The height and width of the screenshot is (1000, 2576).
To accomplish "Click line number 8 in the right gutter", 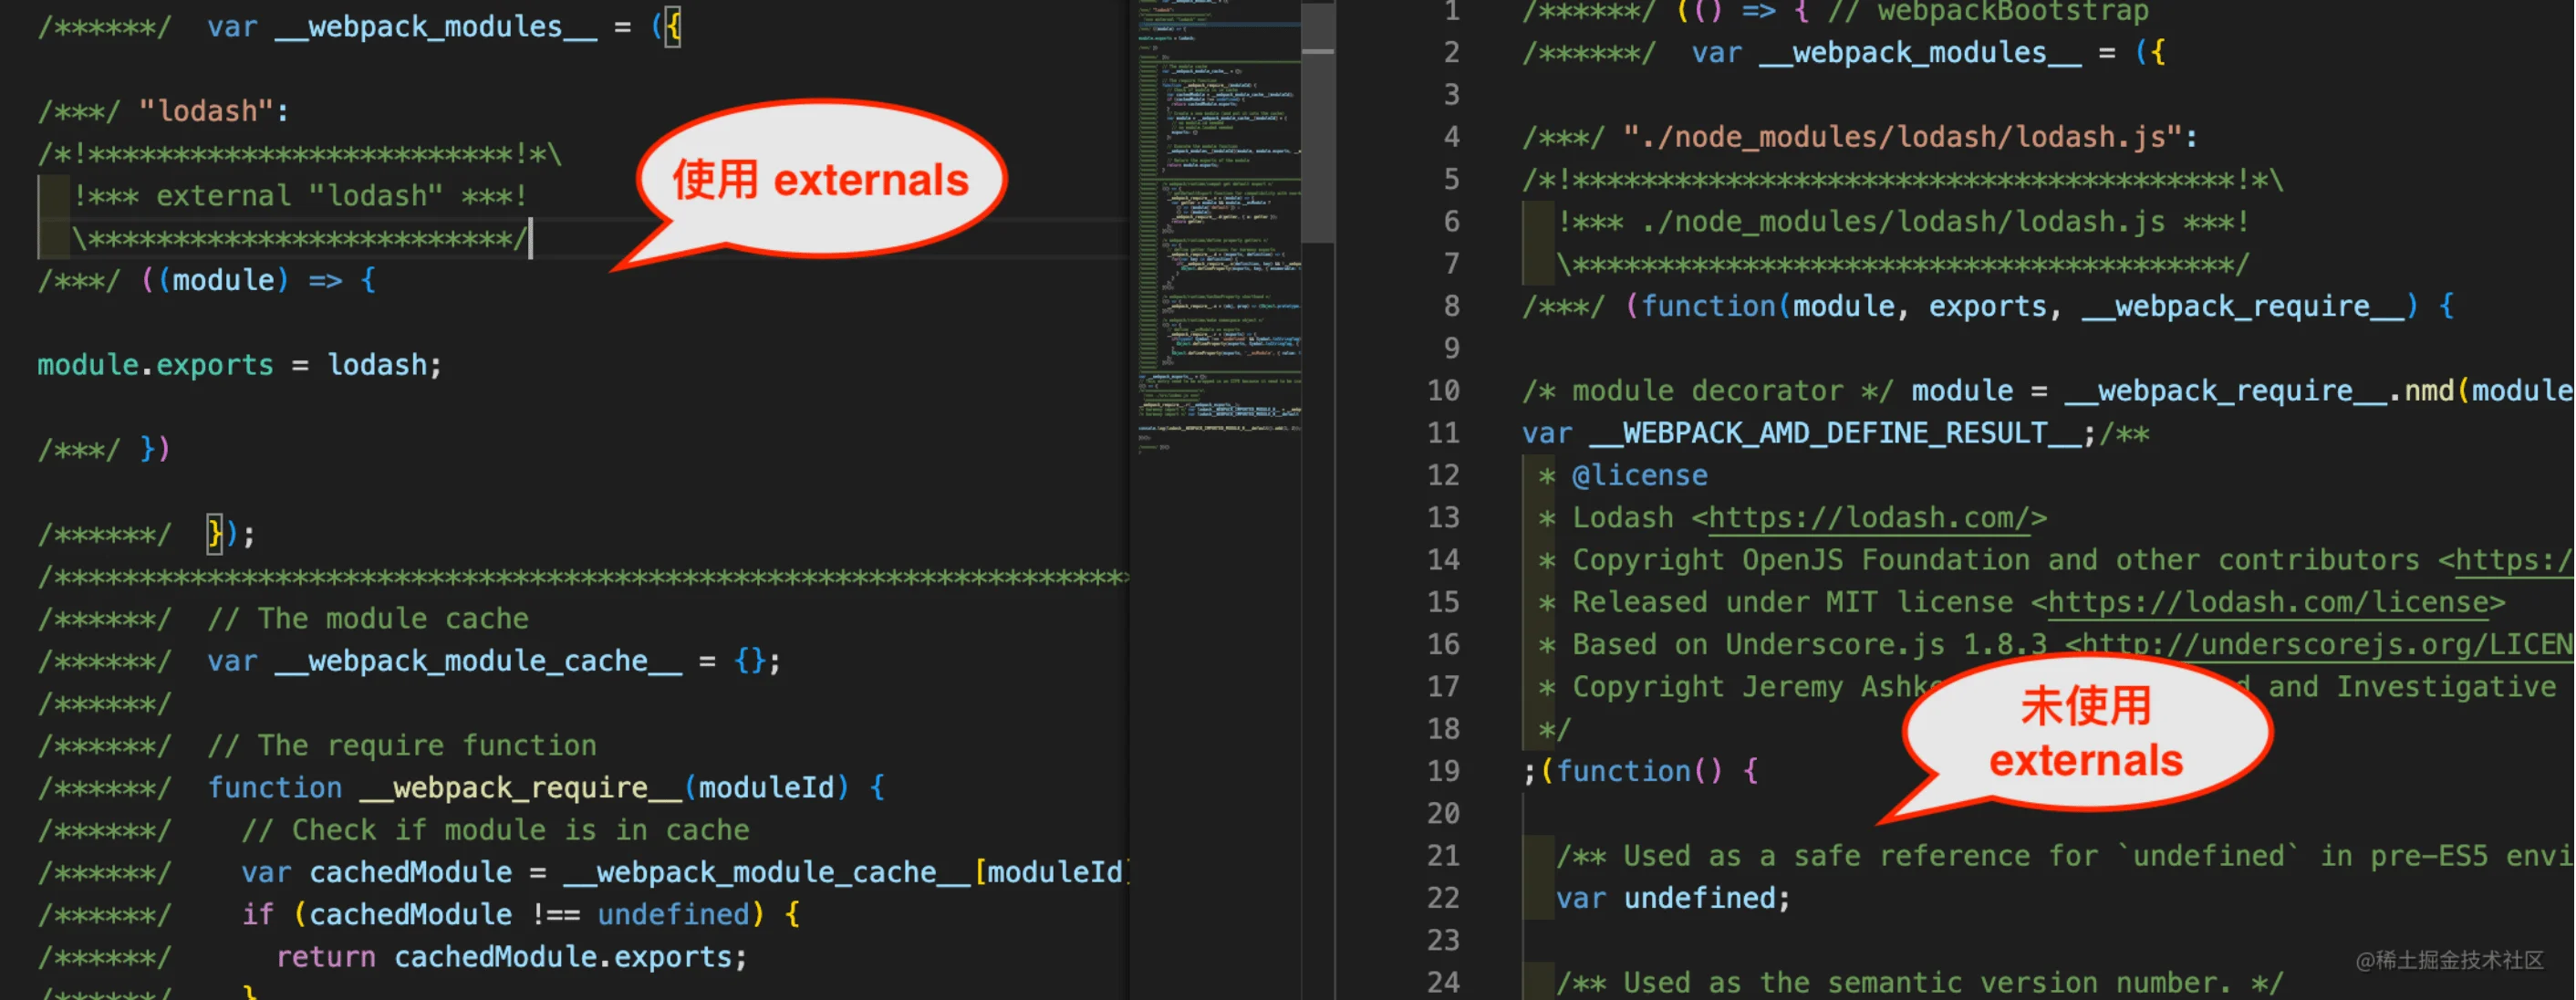I will [x=1451, y=306].
